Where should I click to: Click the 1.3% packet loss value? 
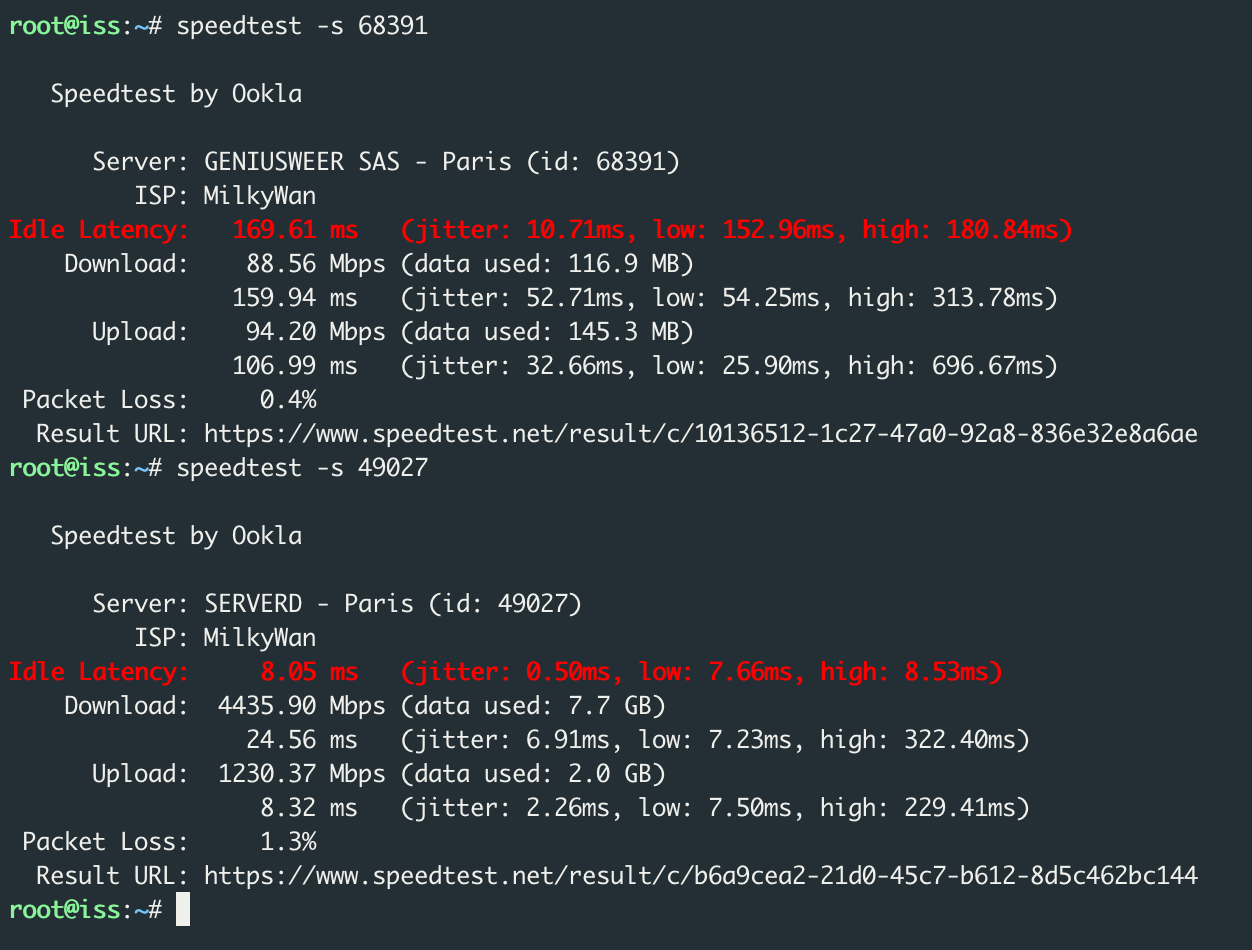click(288, 842)
